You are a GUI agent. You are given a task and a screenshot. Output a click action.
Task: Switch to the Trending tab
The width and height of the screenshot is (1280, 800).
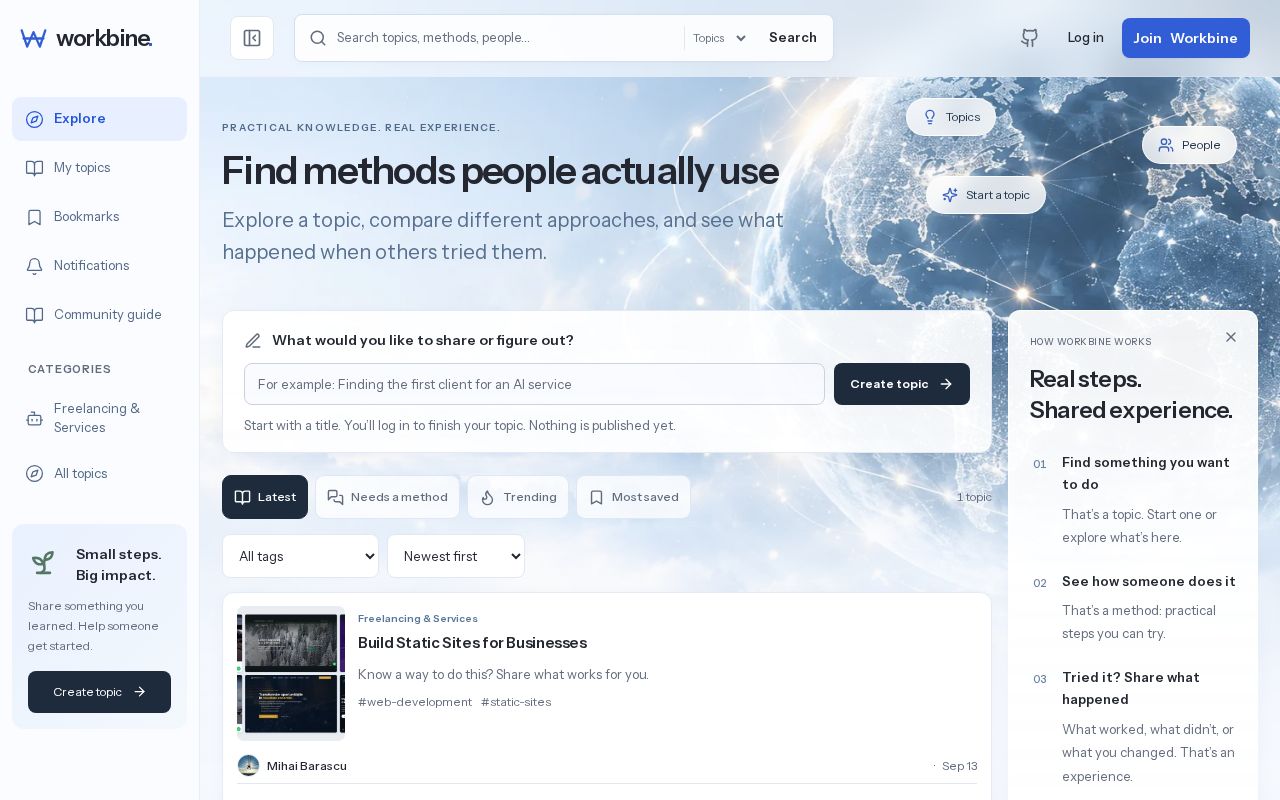click(x=518, y=497)
